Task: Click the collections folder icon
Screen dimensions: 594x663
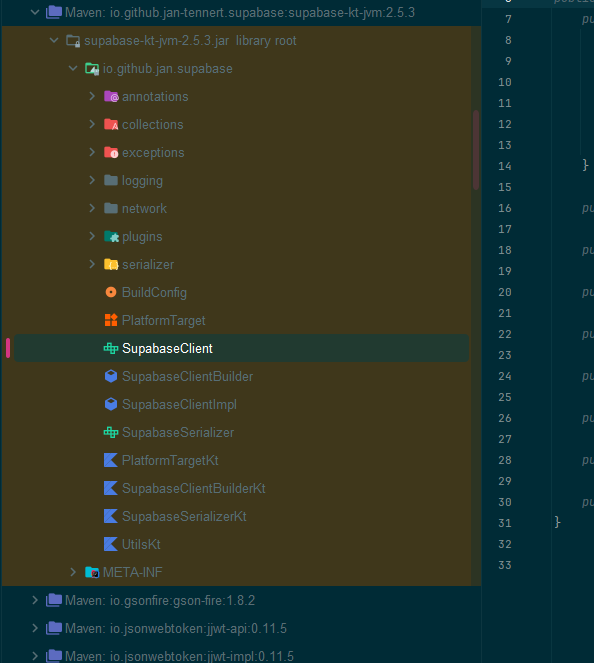Action: tap(111, 124)
